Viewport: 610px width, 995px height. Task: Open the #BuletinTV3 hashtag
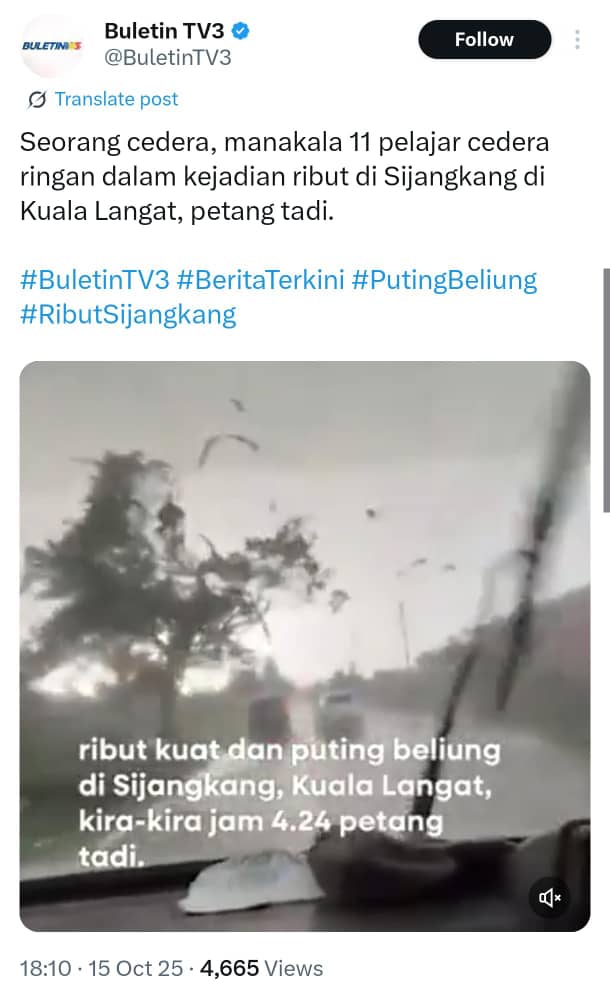[x=95, y=280]
